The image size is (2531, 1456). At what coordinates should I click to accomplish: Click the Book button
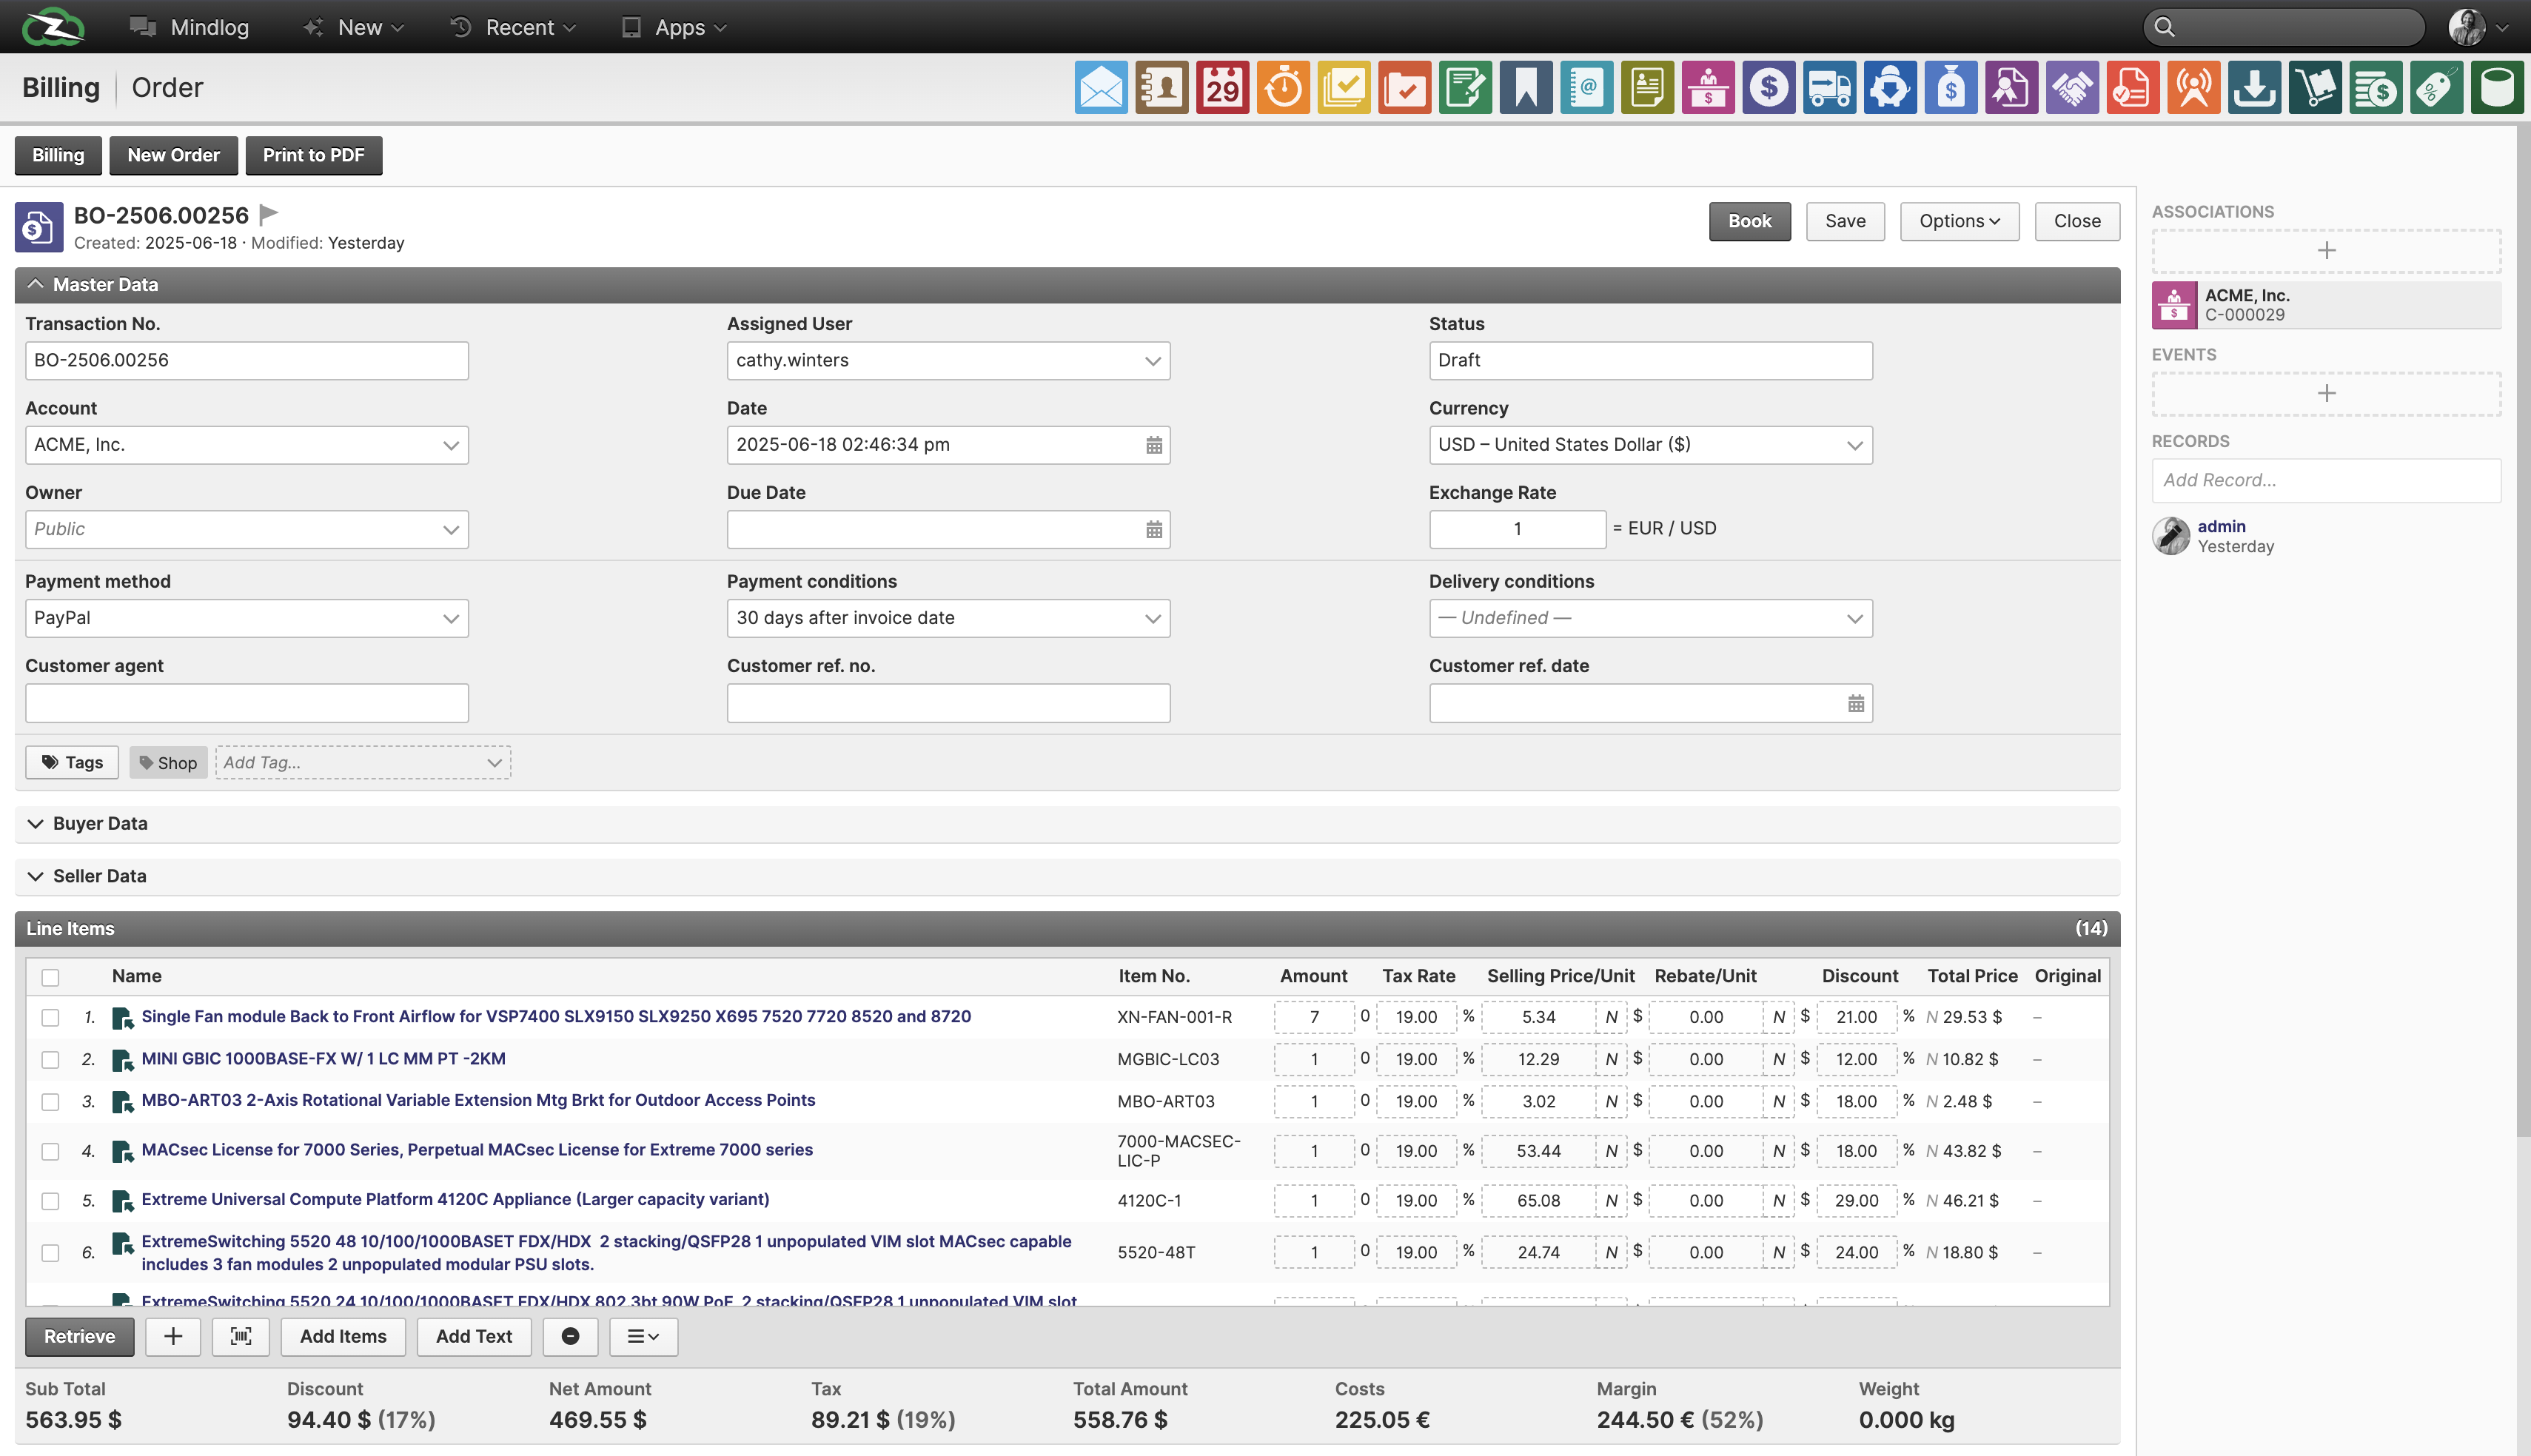(x=1749, y=221)
